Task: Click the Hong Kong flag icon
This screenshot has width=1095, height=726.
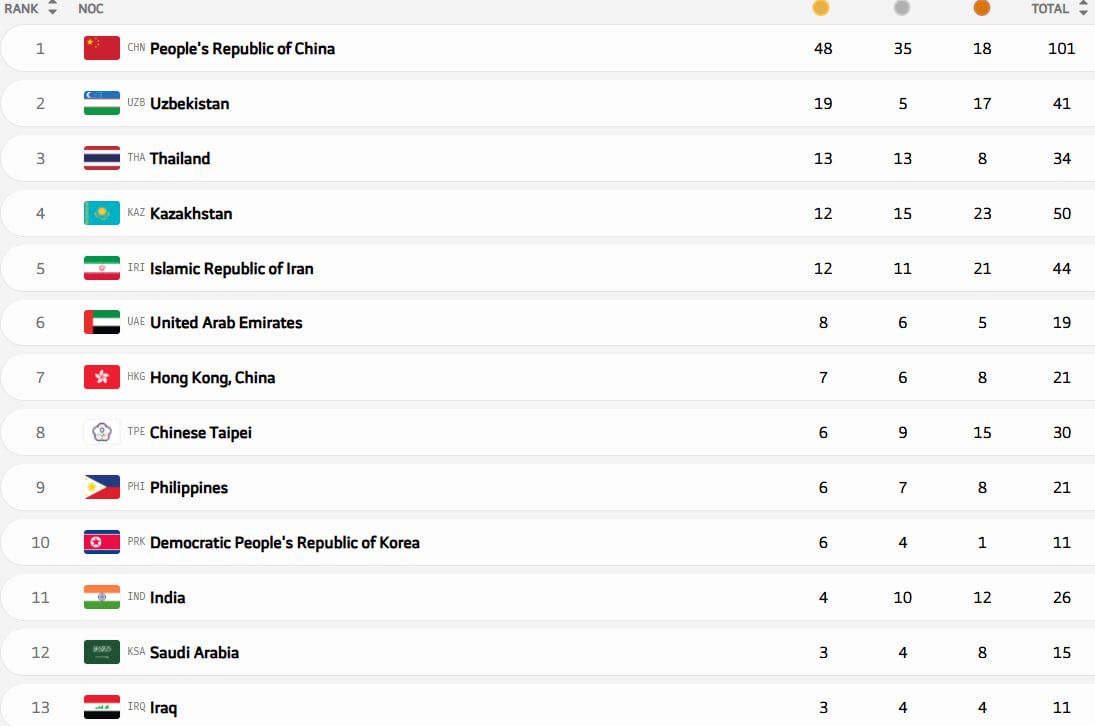Action: [102, 377]
